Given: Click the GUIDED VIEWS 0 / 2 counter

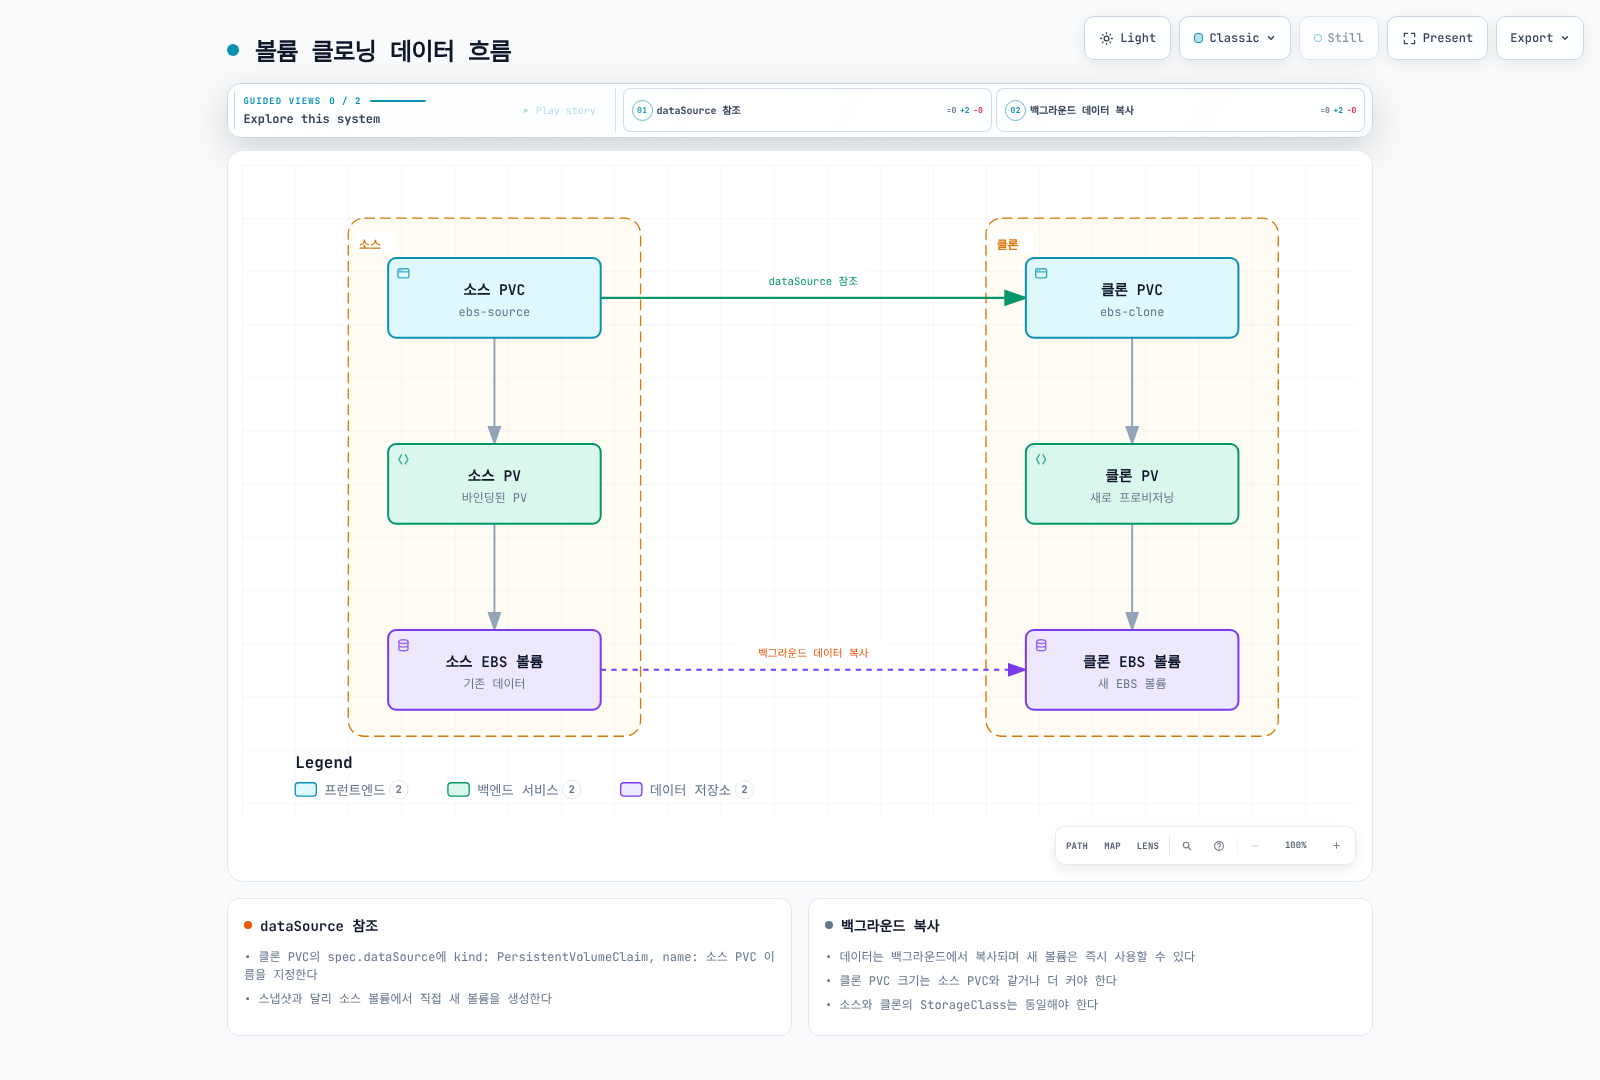Looking at the screenshot, I should point(302,101).
